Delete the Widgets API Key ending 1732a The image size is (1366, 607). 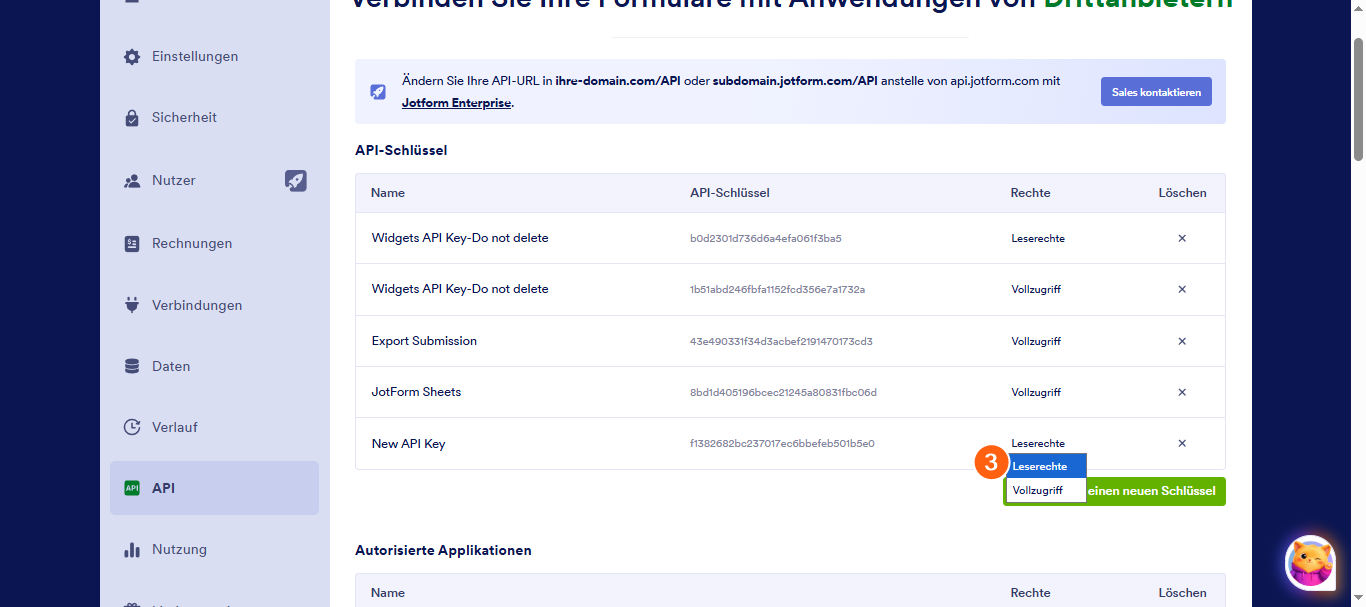click(1182, 289)
